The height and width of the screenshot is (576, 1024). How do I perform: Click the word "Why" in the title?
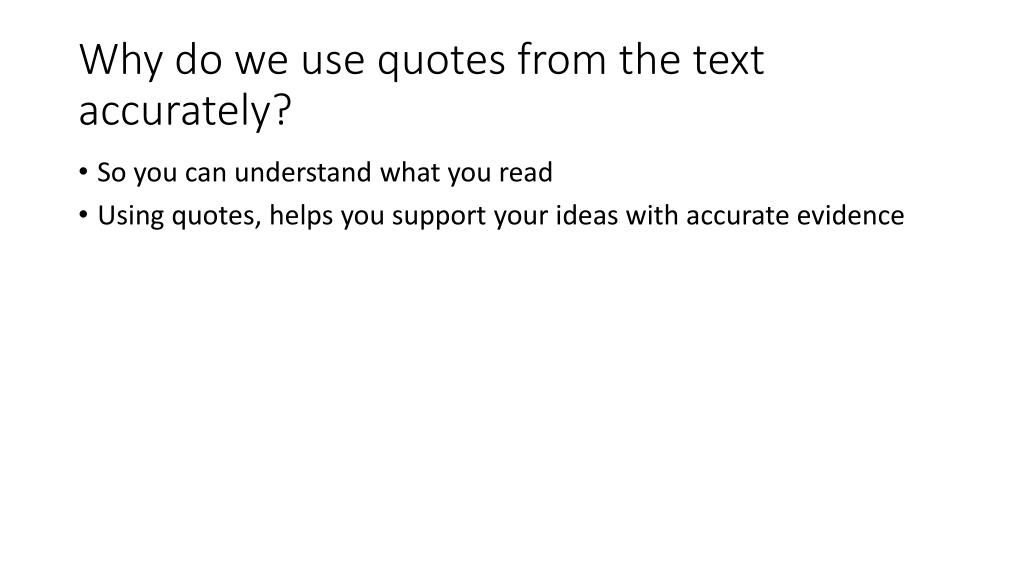[x=121, y=60]
